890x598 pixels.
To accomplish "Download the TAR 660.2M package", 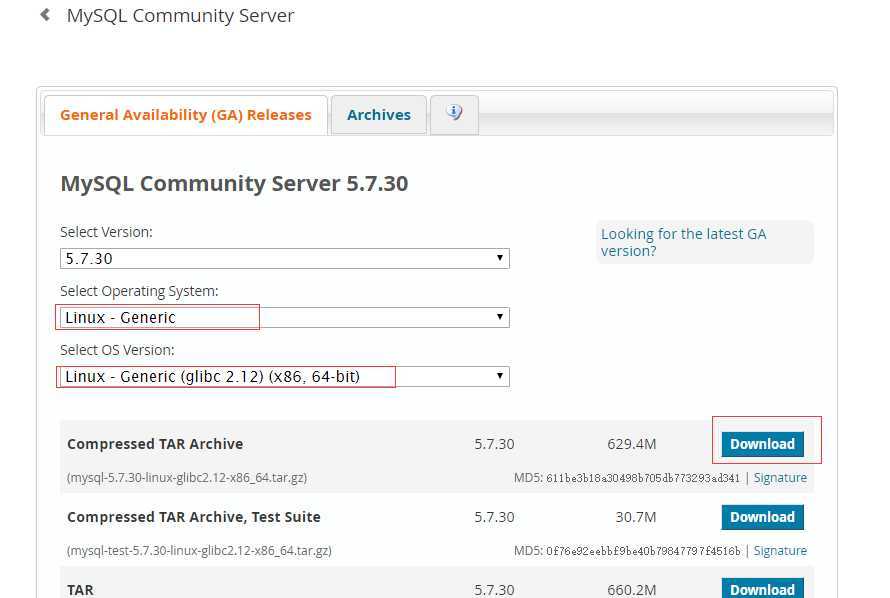I will coord(762,589).
